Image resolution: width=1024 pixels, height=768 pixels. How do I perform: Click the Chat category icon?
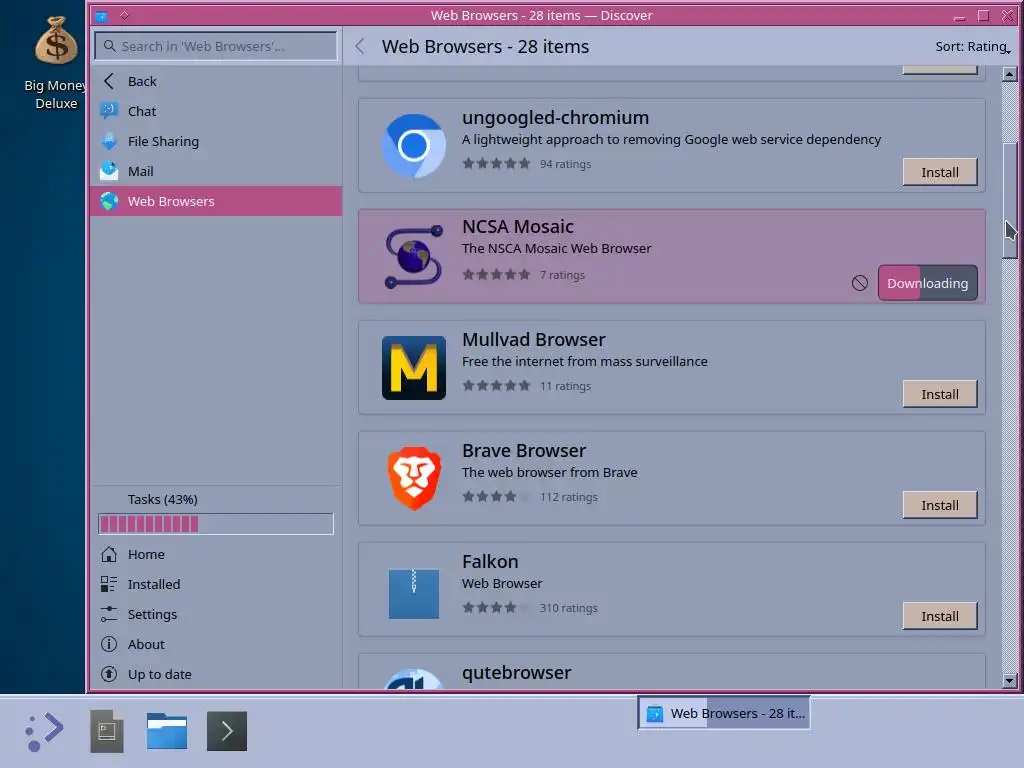coord(109,111)
